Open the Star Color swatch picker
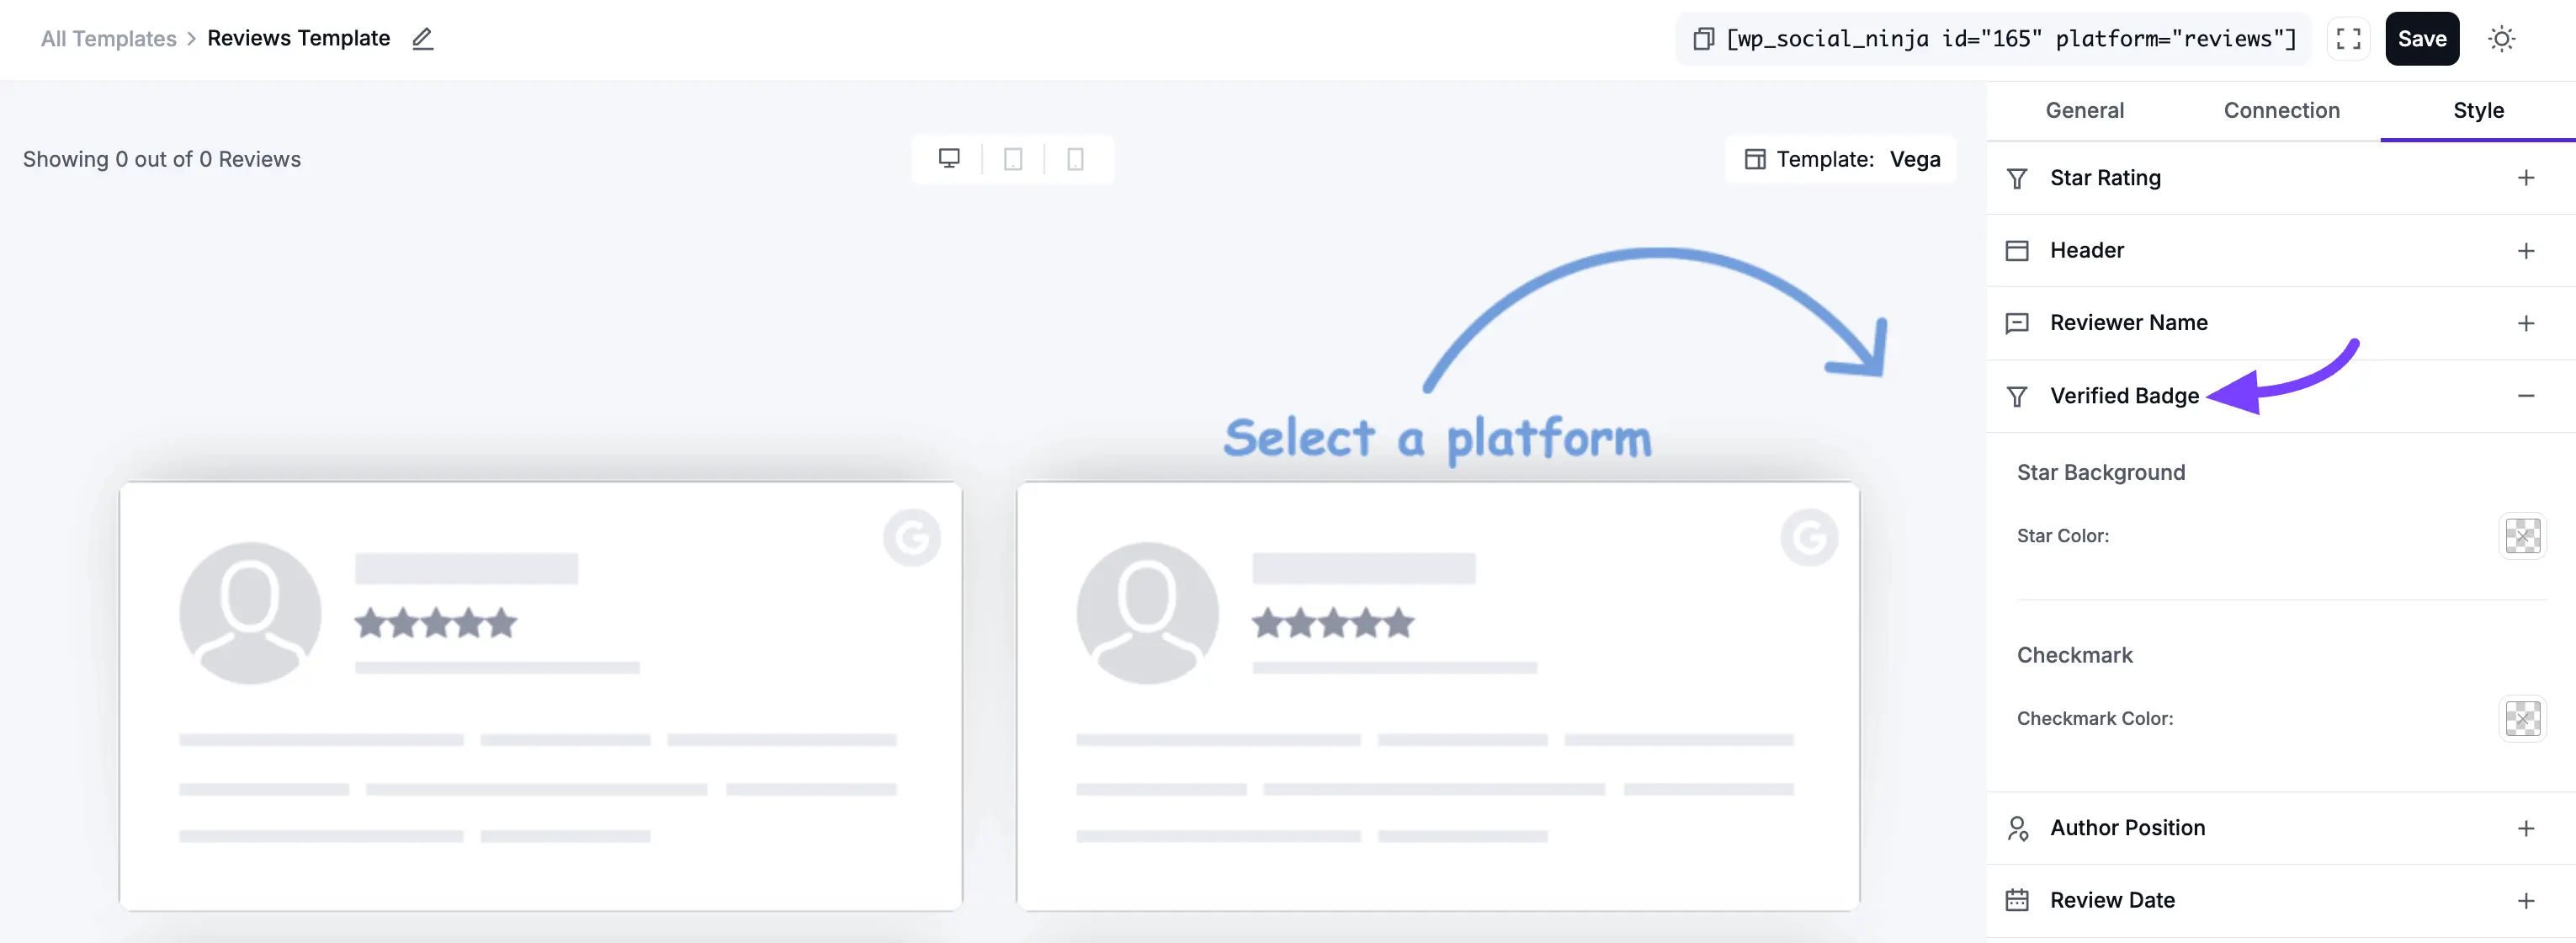Screen dimensions: 2576x943 [2524, 536]
